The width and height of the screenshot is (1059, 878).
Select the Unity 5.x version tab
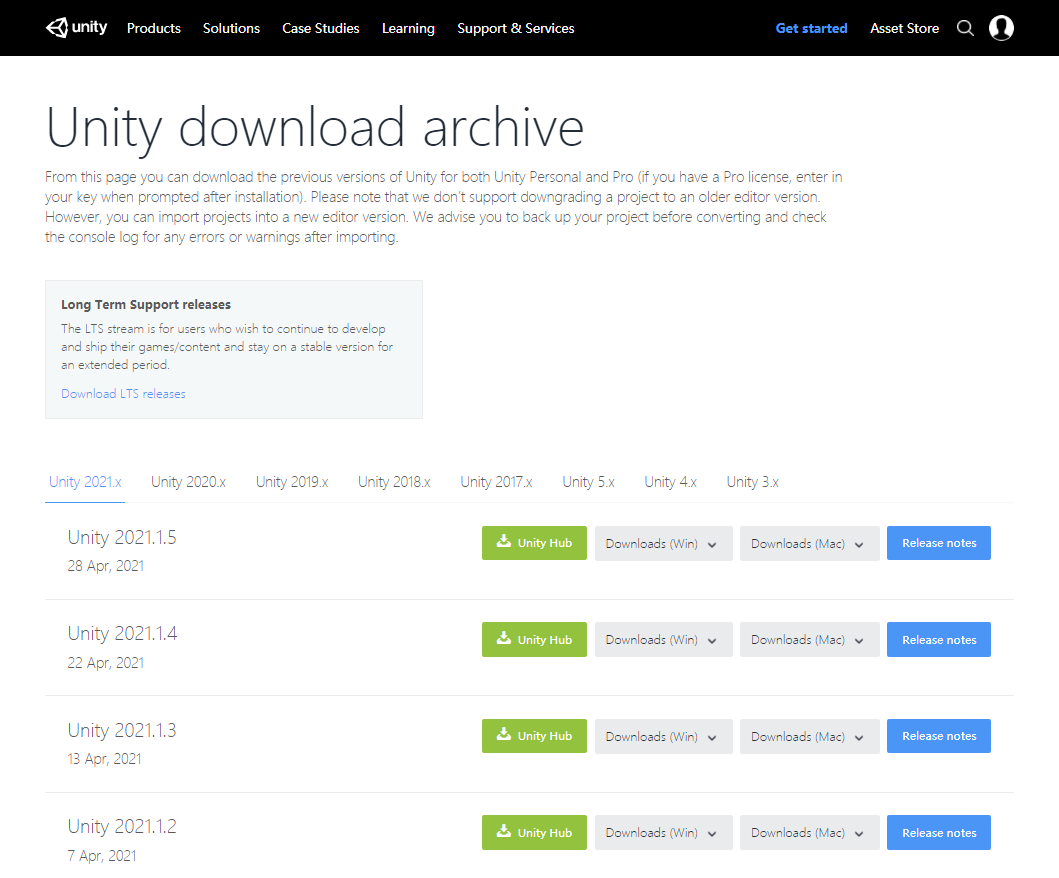tap(588, 481)
